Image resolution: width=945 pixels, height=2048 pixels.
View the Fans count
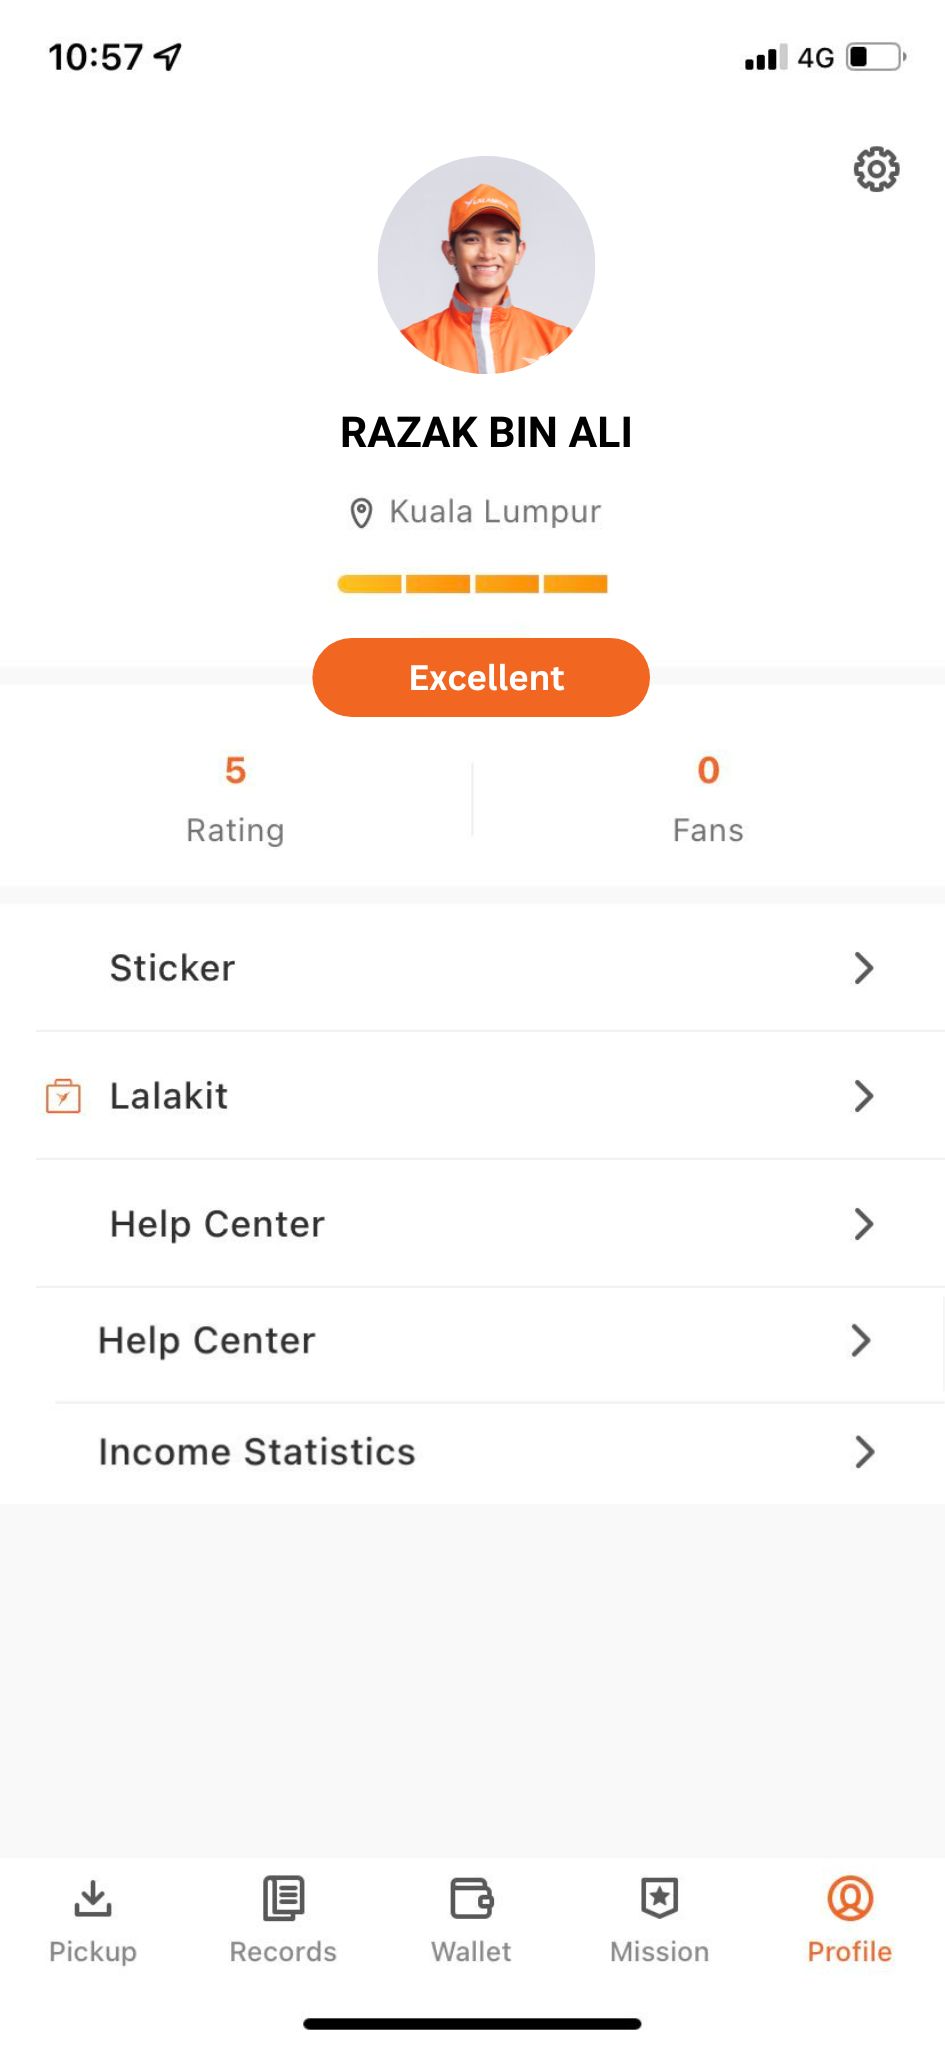708,771
